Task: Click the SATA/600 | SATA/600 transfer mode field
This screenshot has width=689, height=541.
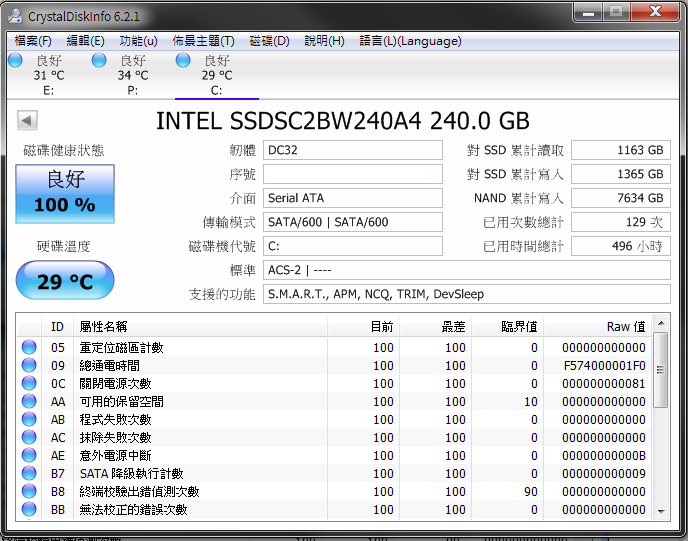Action: point(352,222)
